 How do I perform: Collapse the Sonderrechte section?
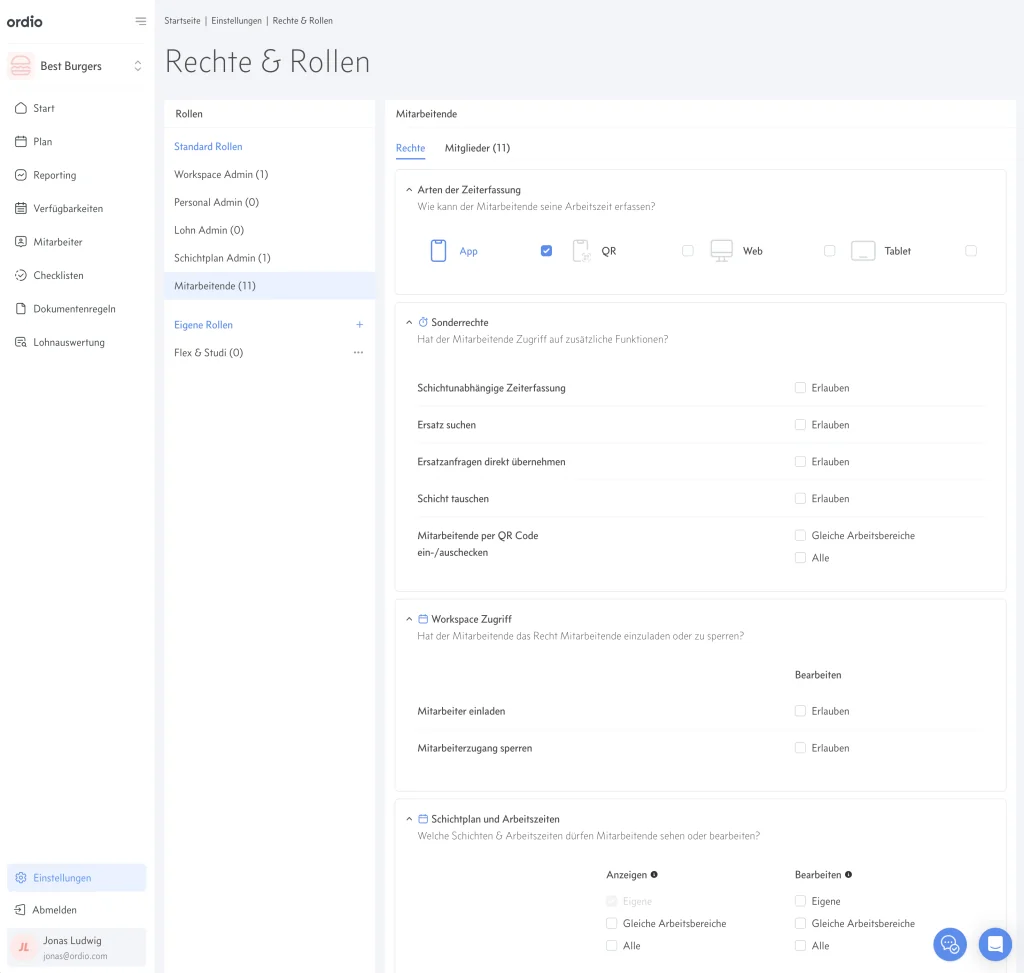pyautogui.click(x=408, y=322)
